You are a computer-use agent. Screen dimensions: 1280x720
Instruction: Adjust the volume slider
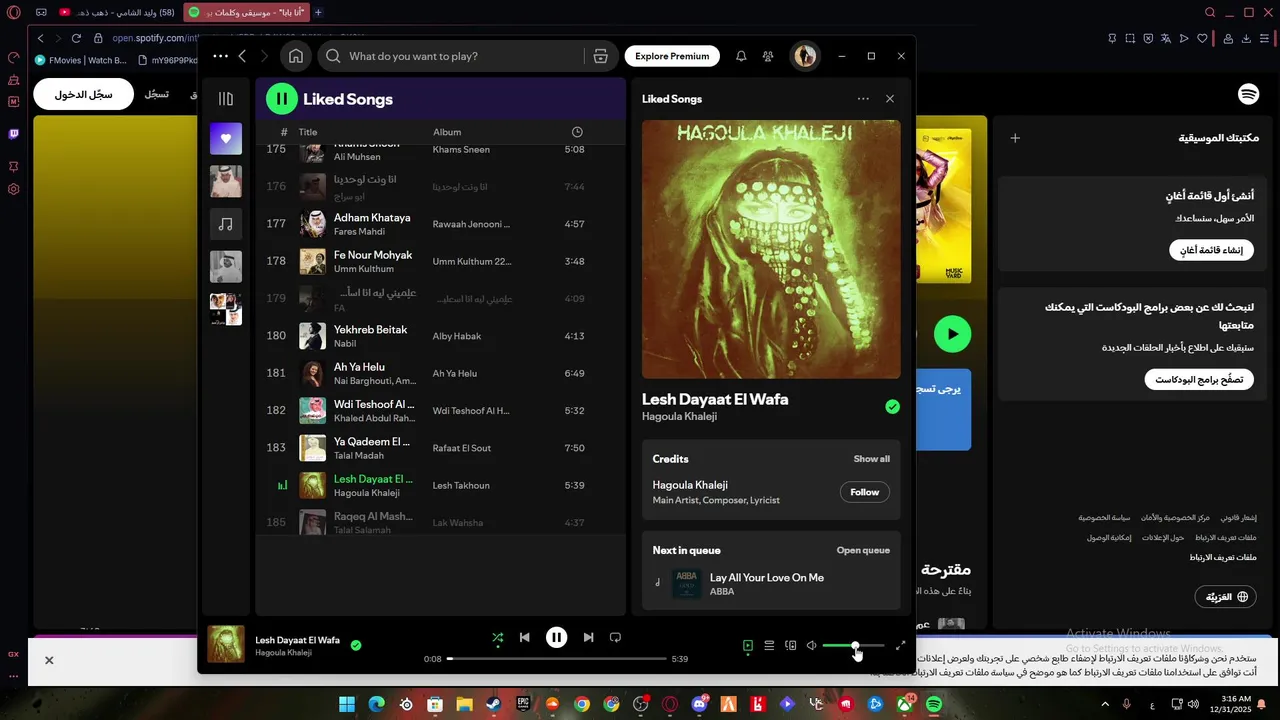853,646
